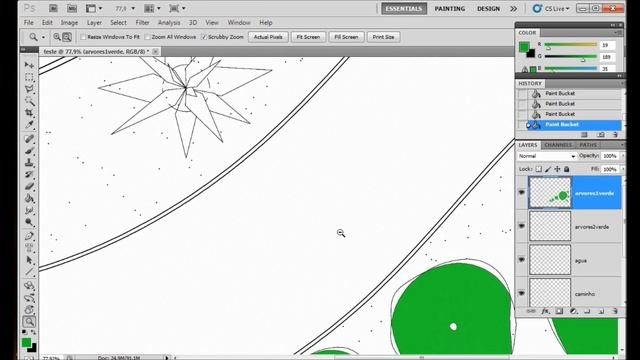Select the Eraser tool
The width and height of the screenshot is (640, 360).
point(29,186)
